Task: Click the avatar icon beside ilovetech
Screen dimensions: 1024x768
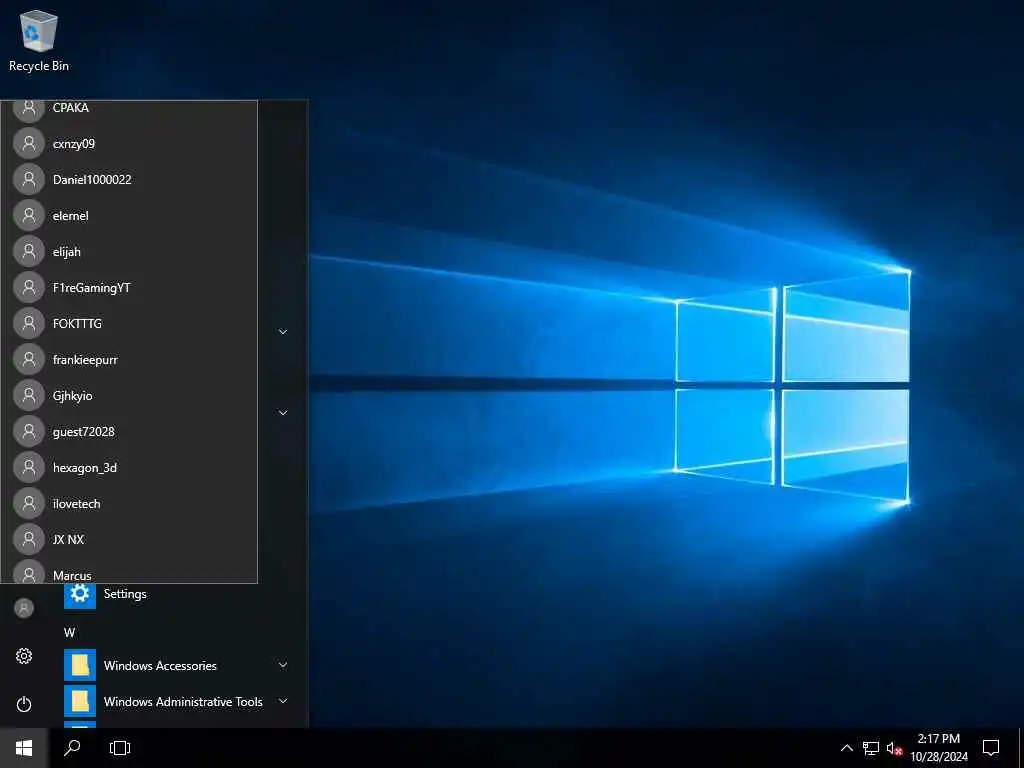Action: pos(29,503)
